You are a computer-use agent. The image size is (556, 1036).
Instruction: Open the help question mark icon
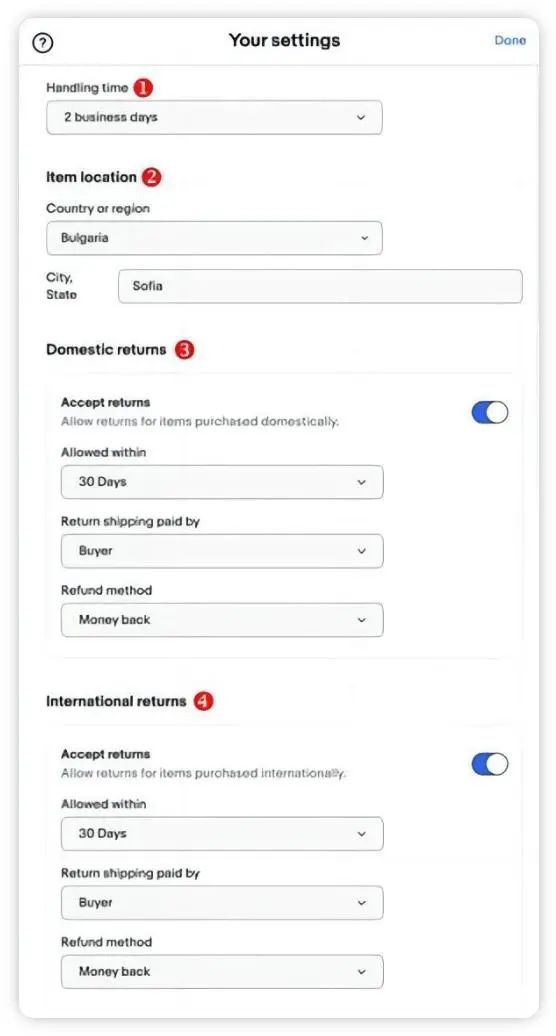tap(43, 43)
